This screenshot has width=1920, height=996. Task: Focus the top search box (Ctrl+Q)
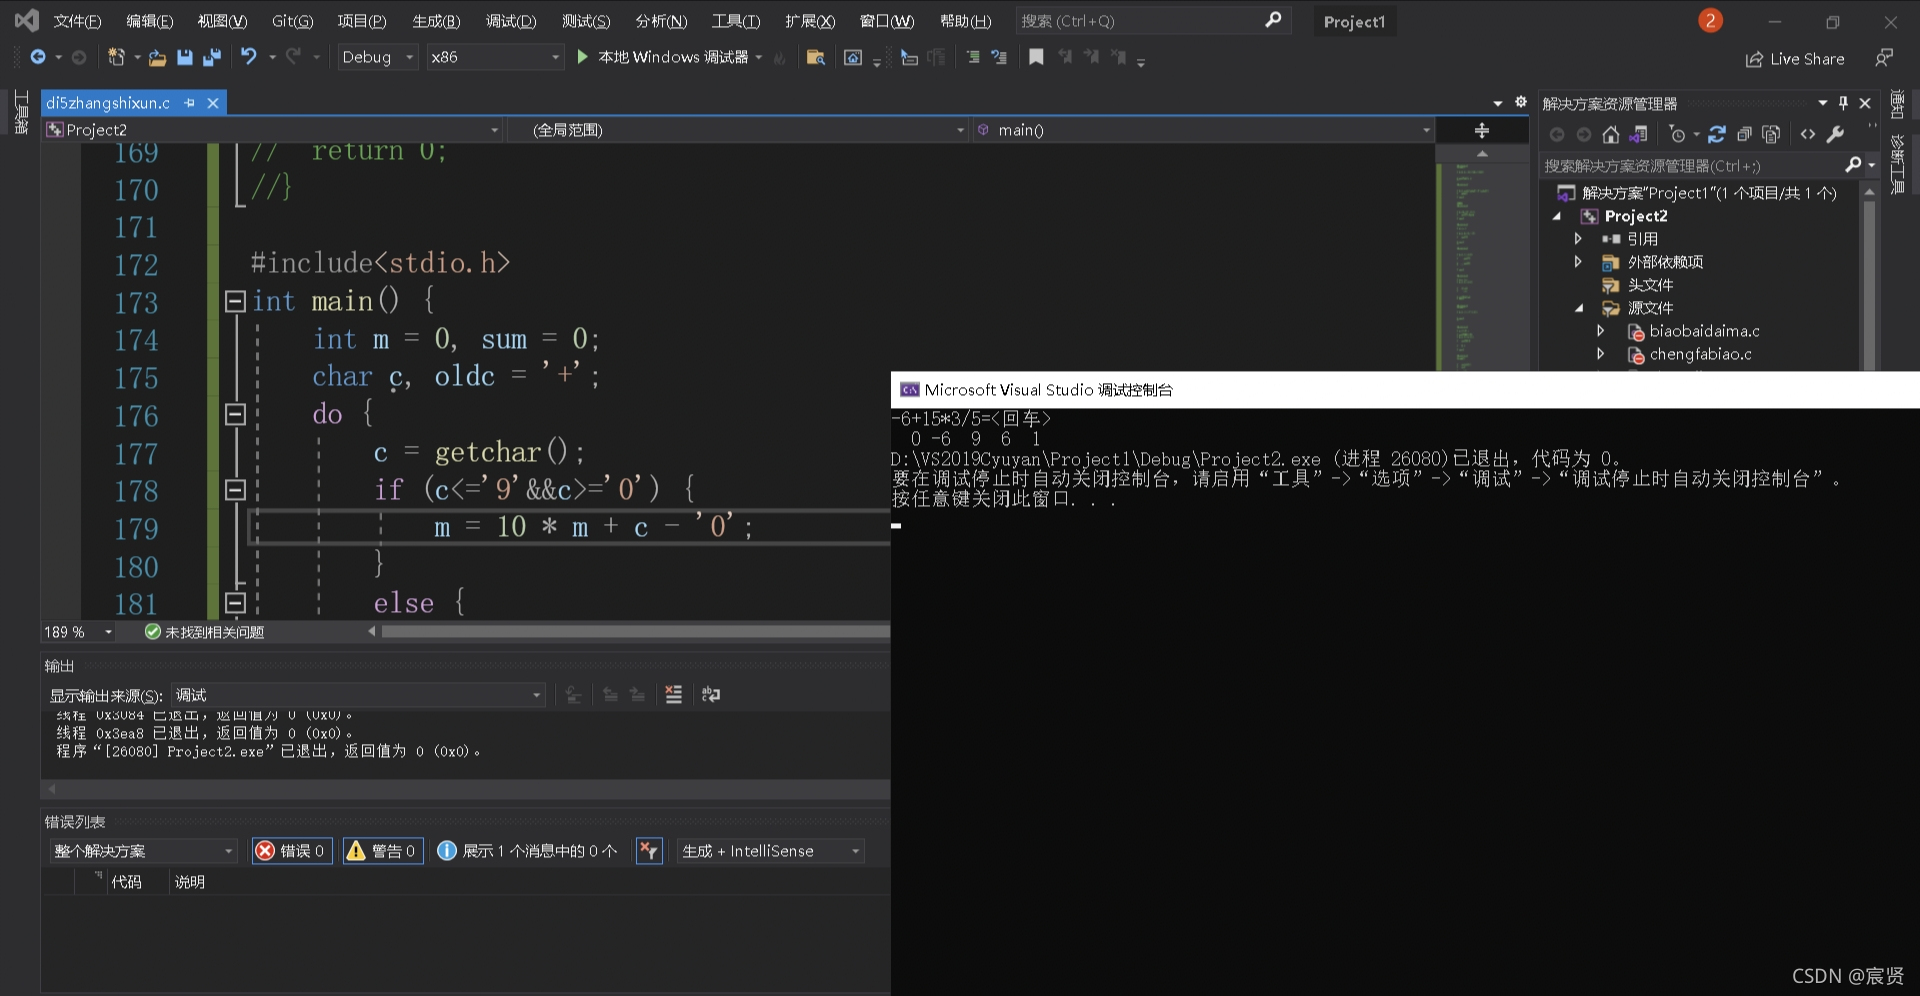pos(1152,21)
